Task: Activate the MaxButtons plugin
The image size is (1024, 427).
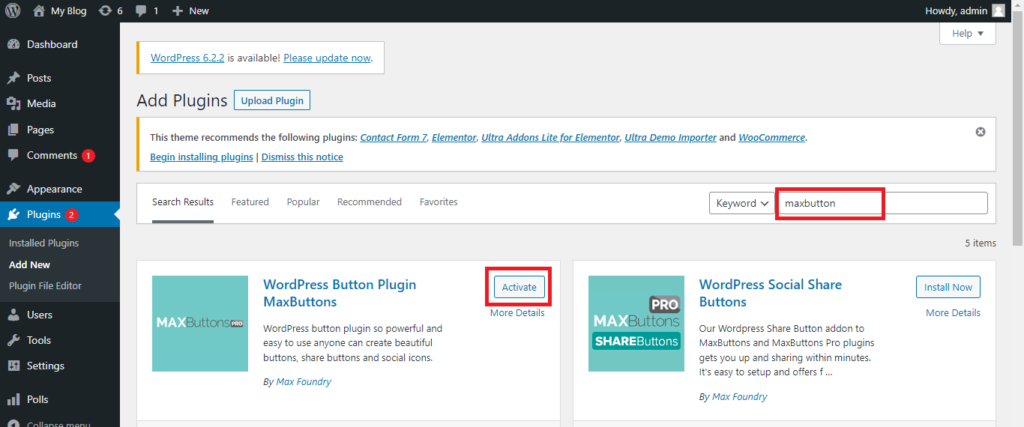Action: click(x=519, y=287)
